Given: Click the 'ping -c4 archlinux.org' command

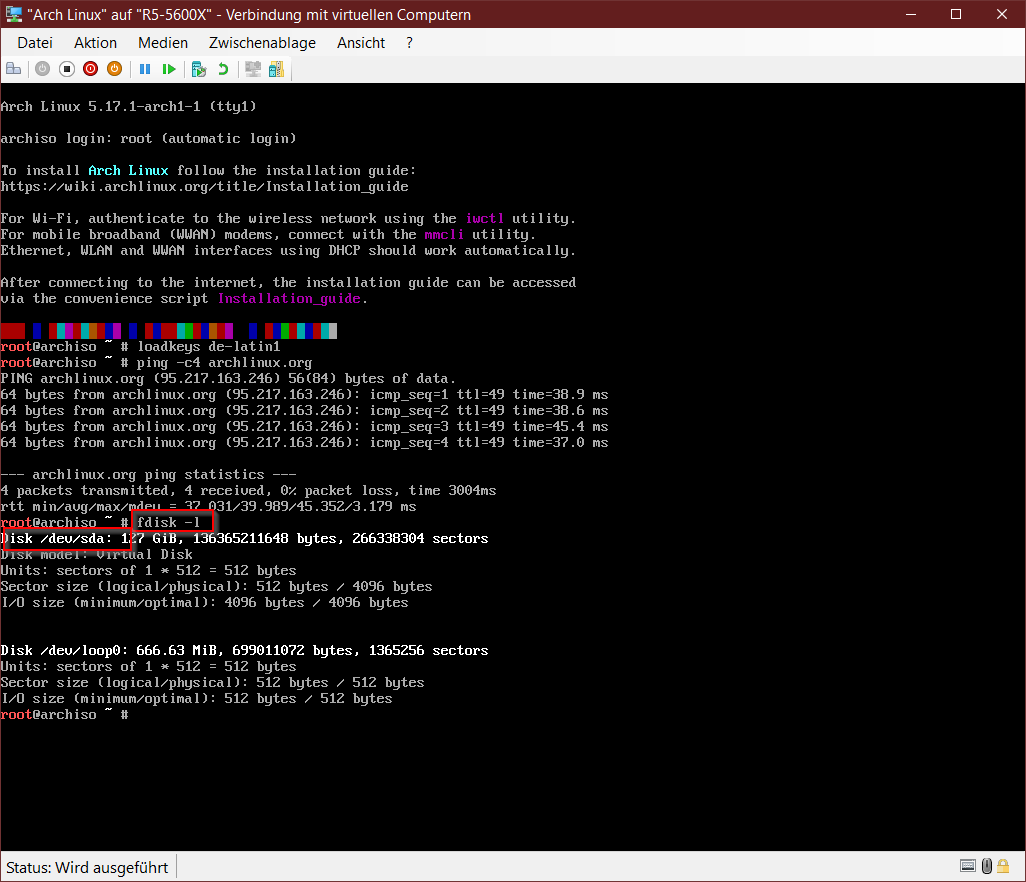Looking at the screenshot, I should point(224,362).
